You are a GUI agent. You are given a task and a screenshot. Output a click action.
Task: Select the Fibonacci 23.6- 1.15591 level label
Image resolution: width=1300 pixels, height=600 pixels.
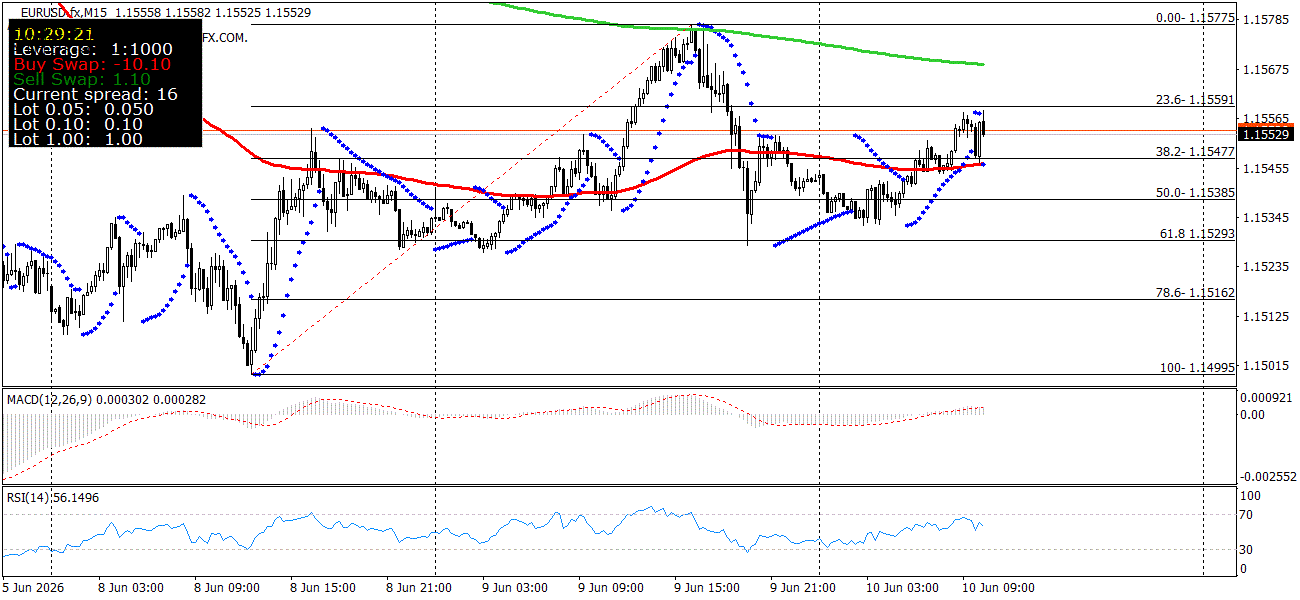coord(1195,100)
